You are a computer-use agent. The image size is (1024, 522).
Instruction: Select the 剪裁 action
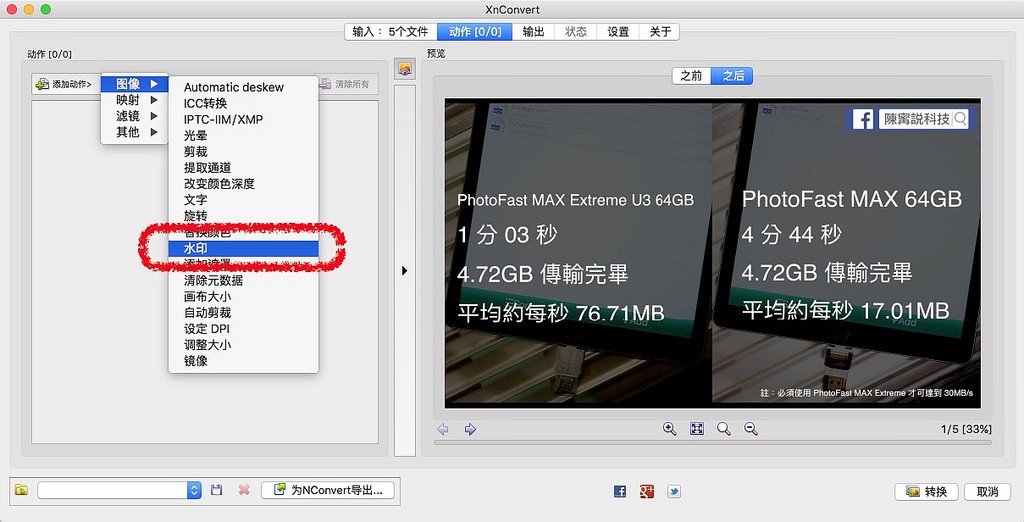coord(243,152)
